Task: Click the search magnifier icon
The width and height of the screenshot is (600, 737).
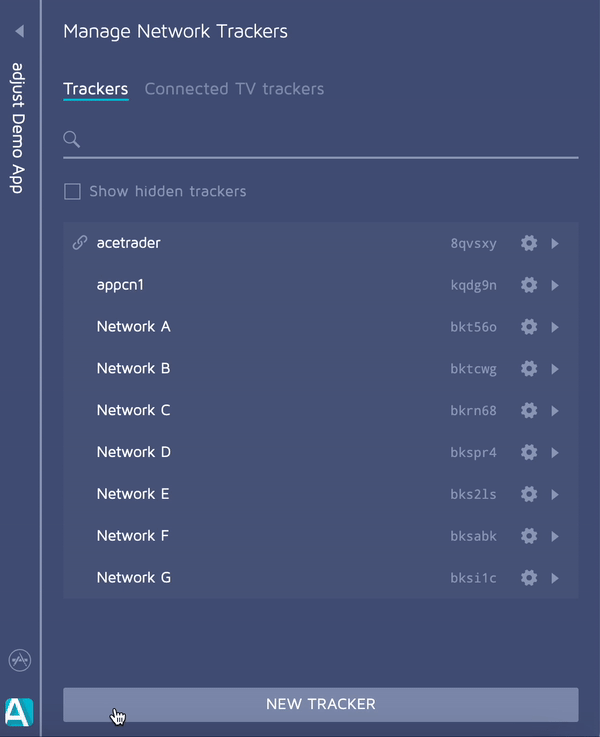Action: point(72,139)
